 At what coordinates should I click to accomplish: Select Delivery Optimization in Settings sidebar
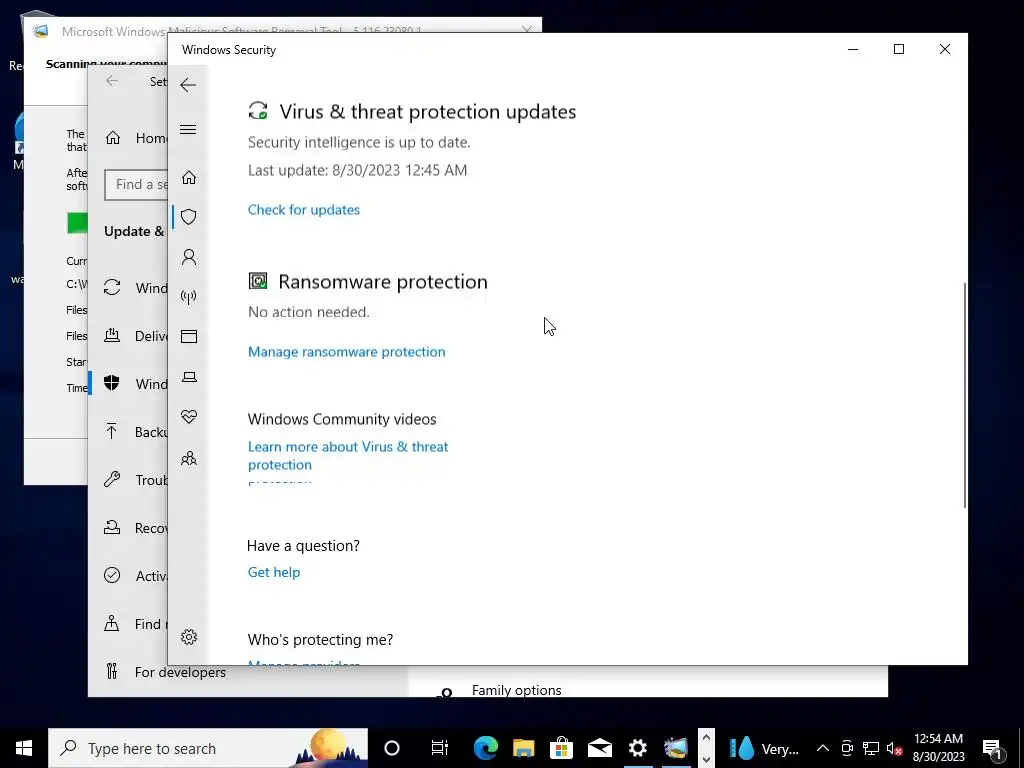click(136, 336)
